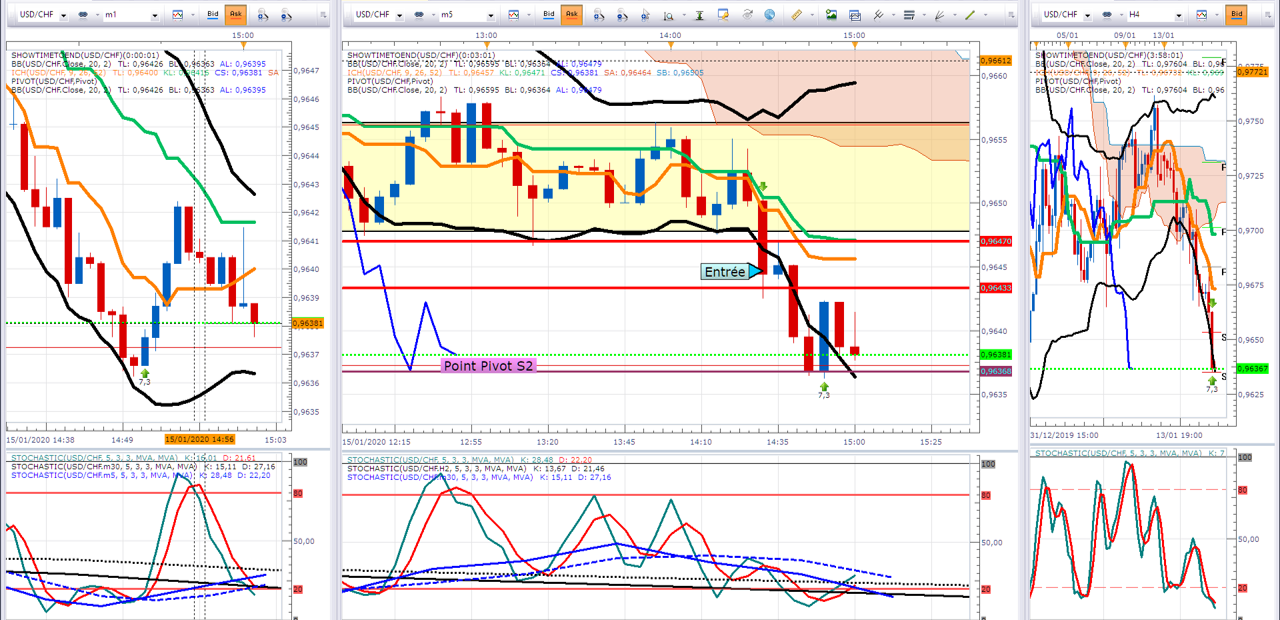Screen dimensions: 1280x620
Task: Open the m5 timeframe dropdown
Action: tap(490, 15)
